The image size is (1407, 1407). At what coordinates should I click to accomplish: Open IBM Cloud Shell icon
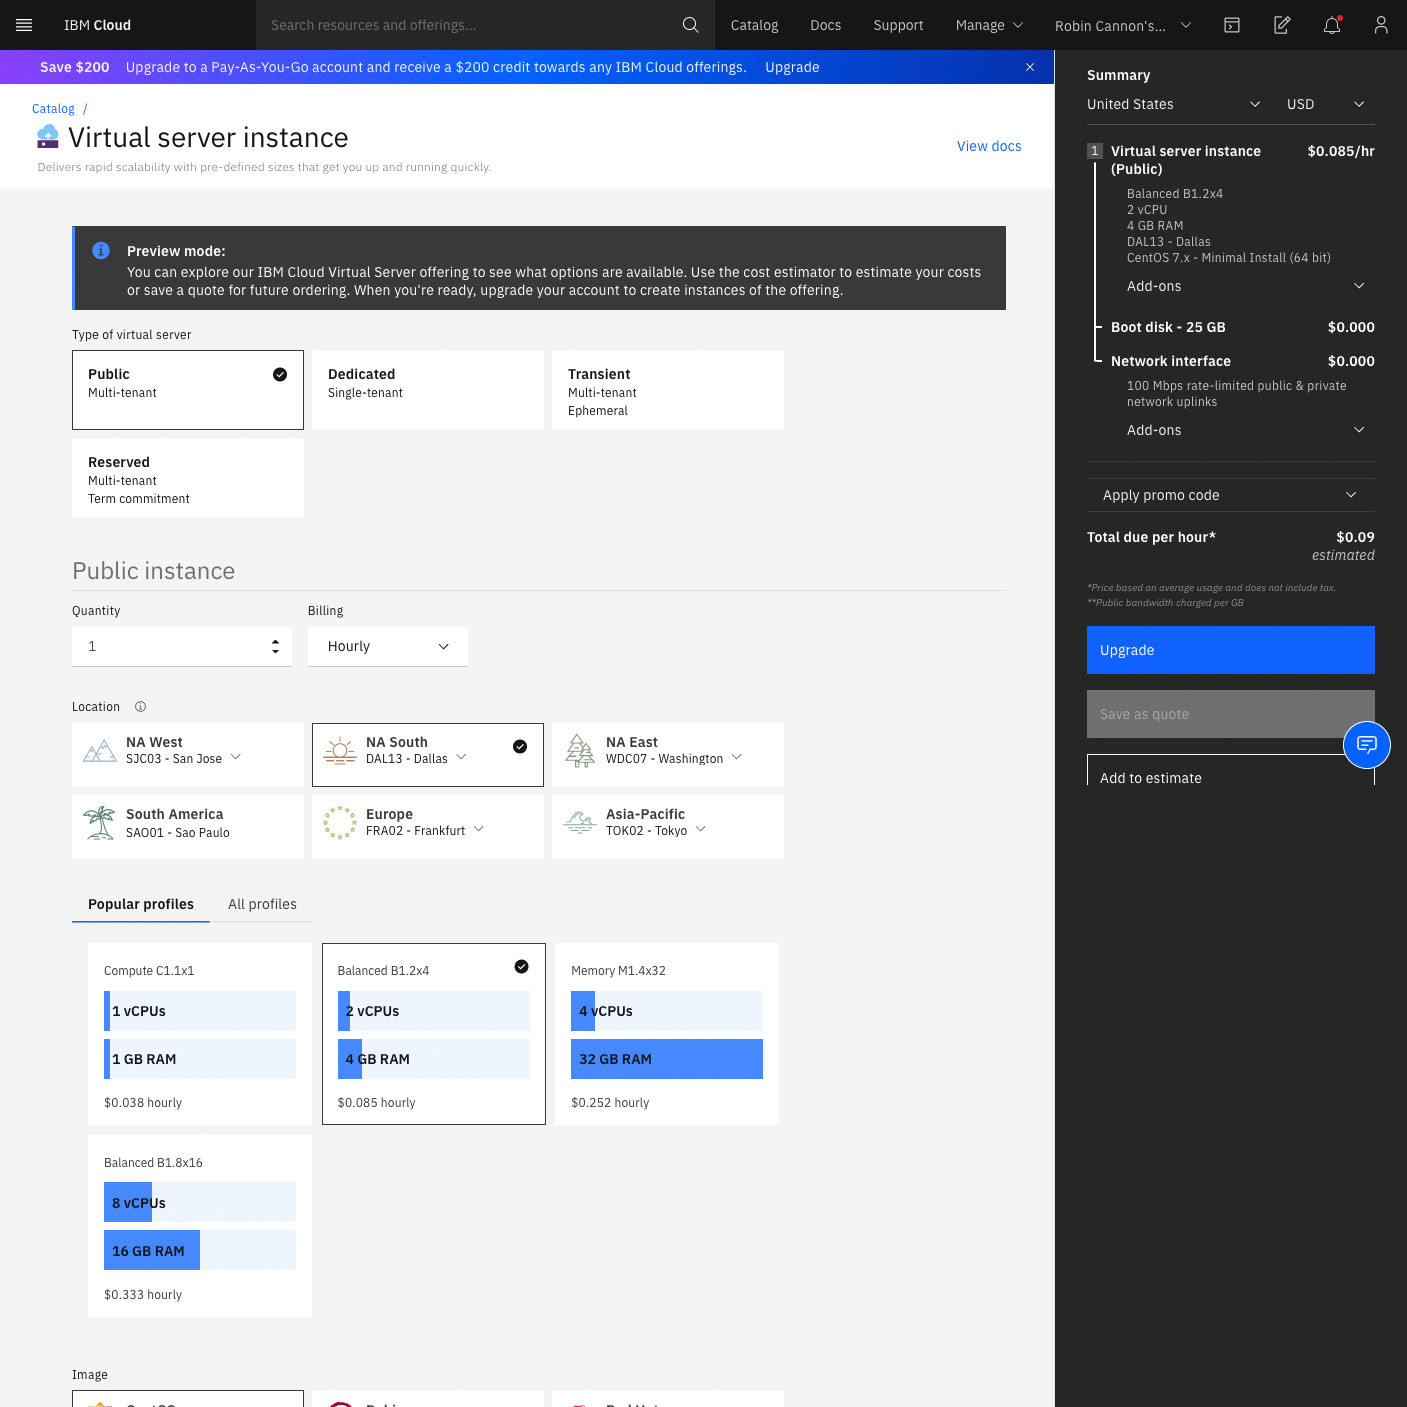[x=1232, y=25]
